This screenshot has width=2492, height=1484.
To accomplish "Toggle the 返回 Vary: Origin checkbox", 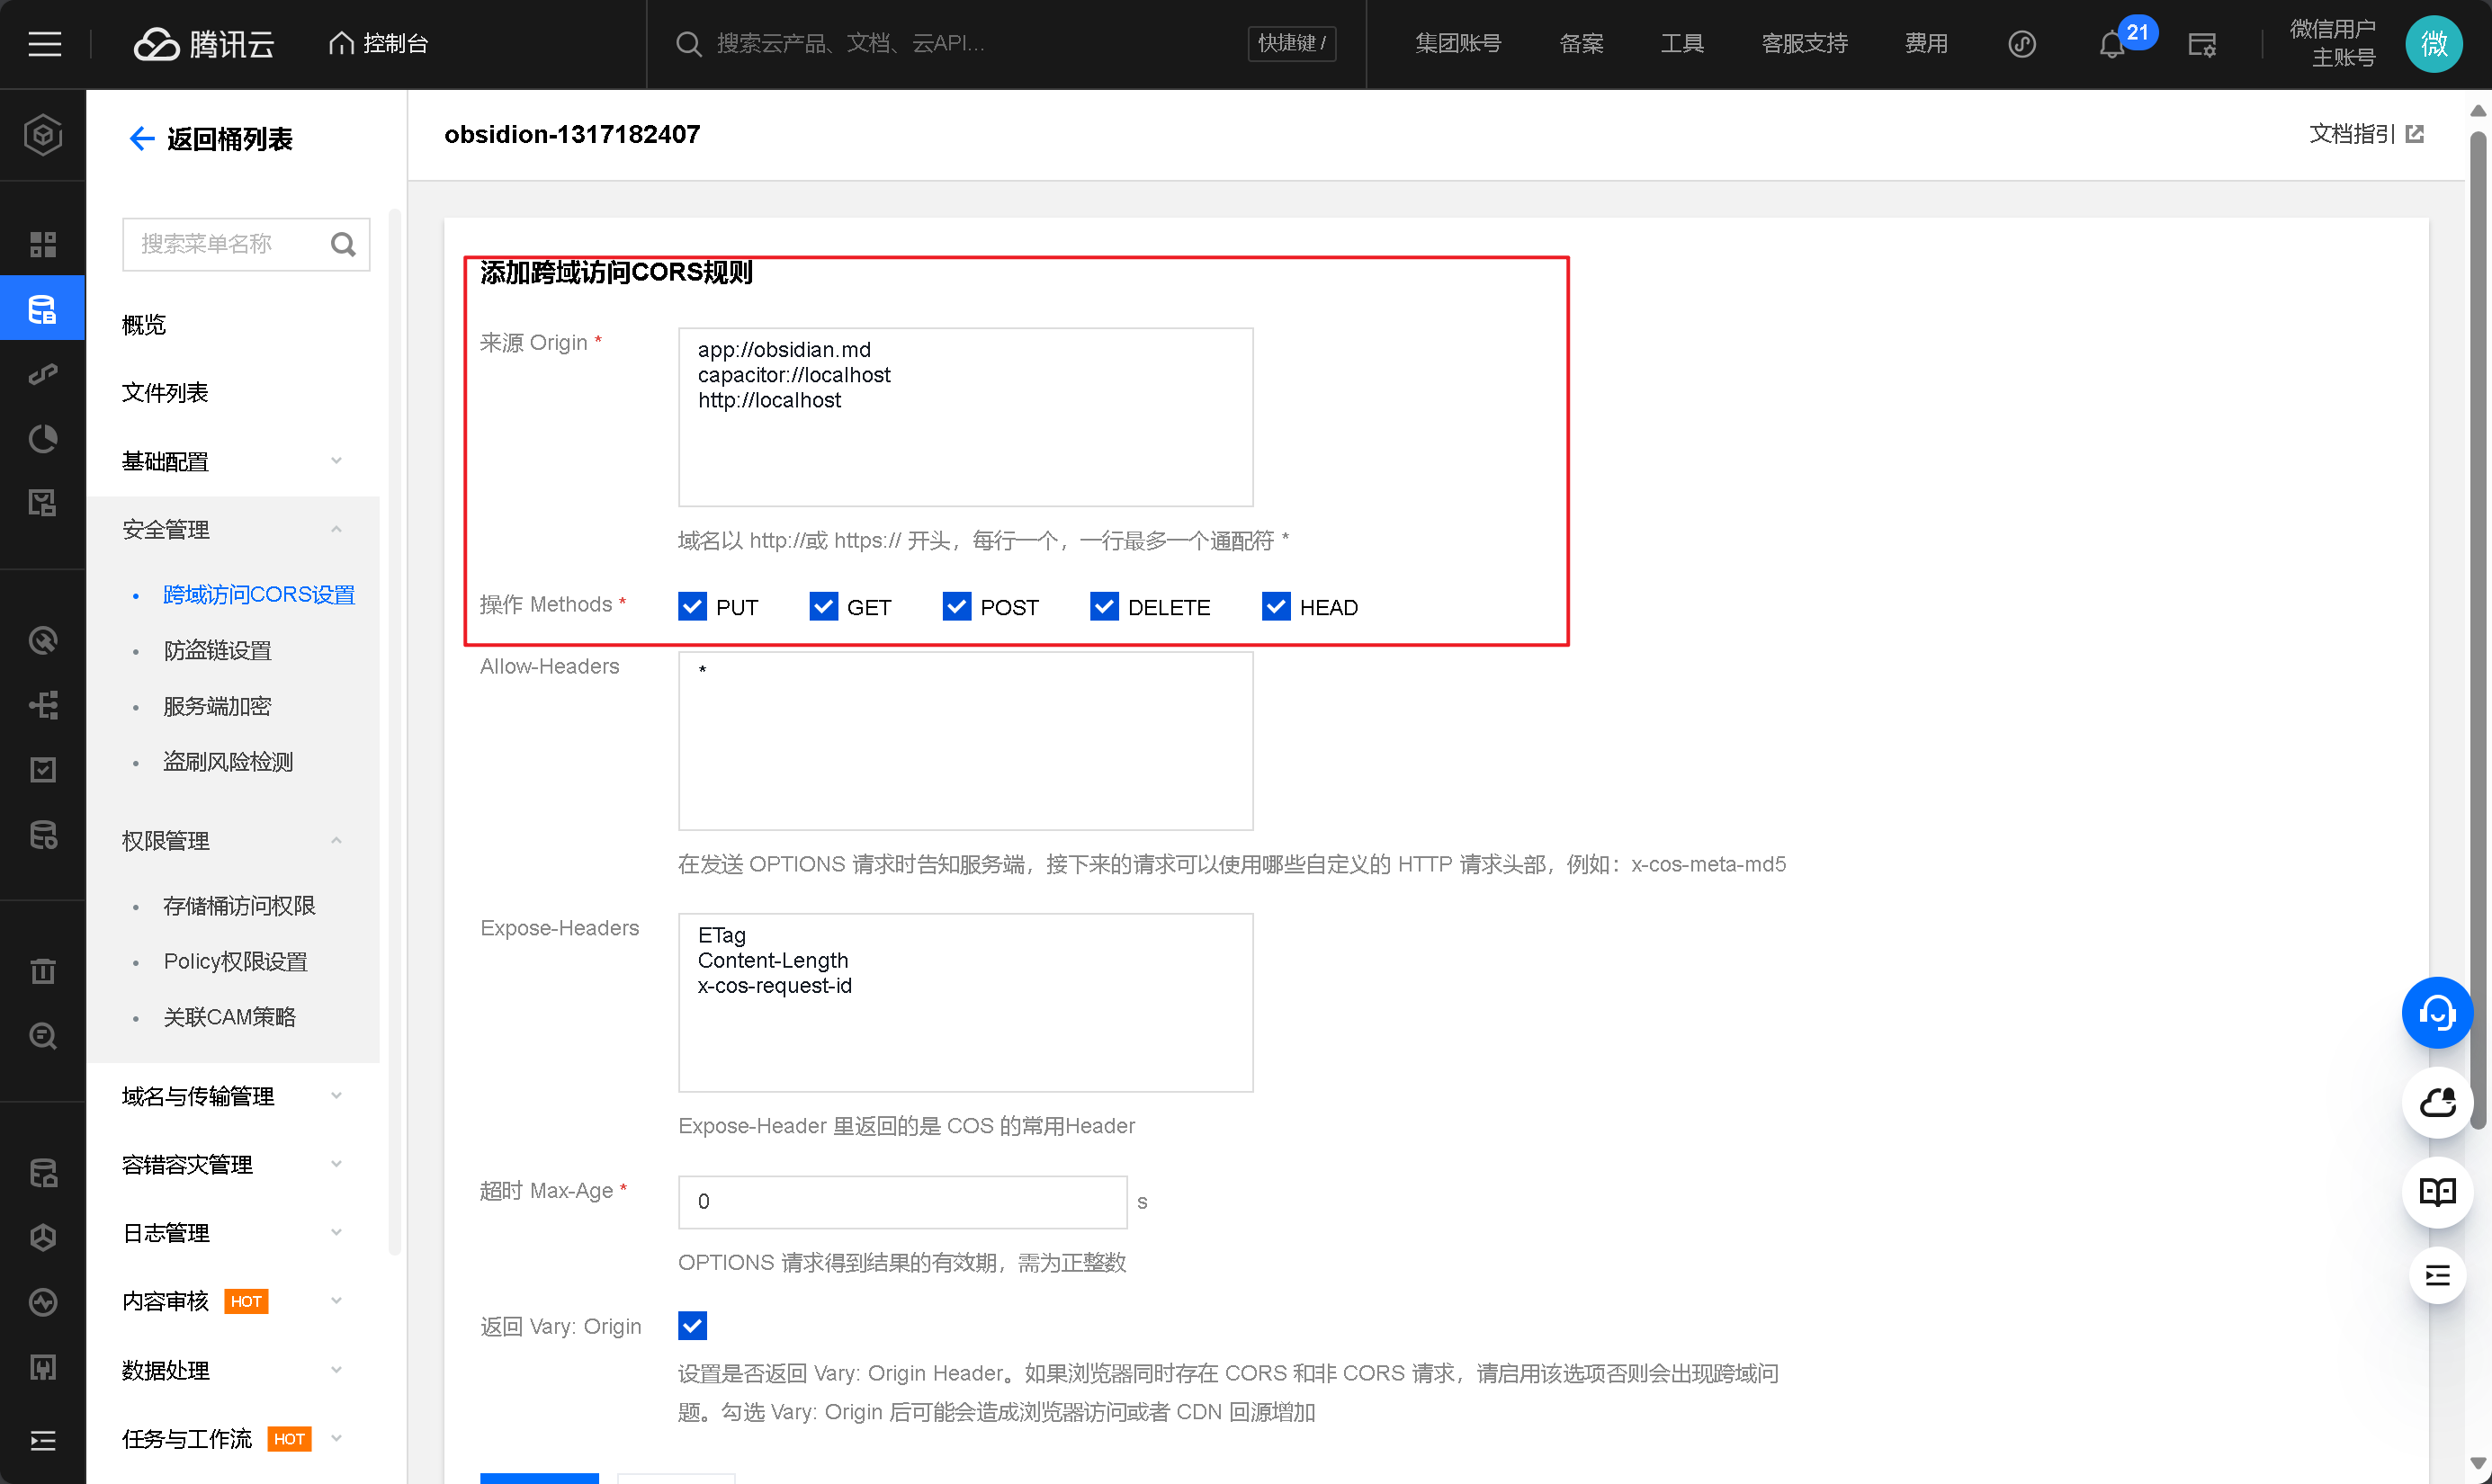I will pos(692,1326).
